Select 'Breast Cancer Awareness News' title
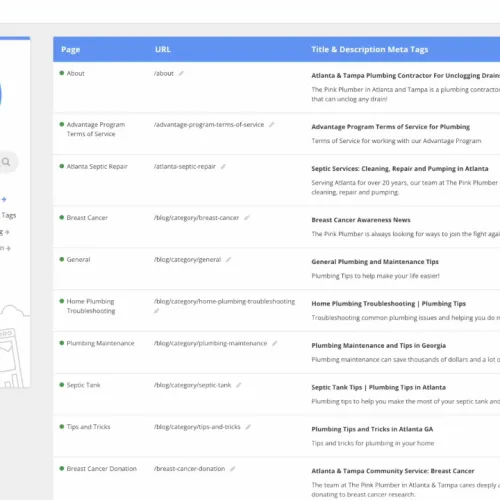Viewport: 500px width, 500px height. pyautogui.click(x=361, y=220)
